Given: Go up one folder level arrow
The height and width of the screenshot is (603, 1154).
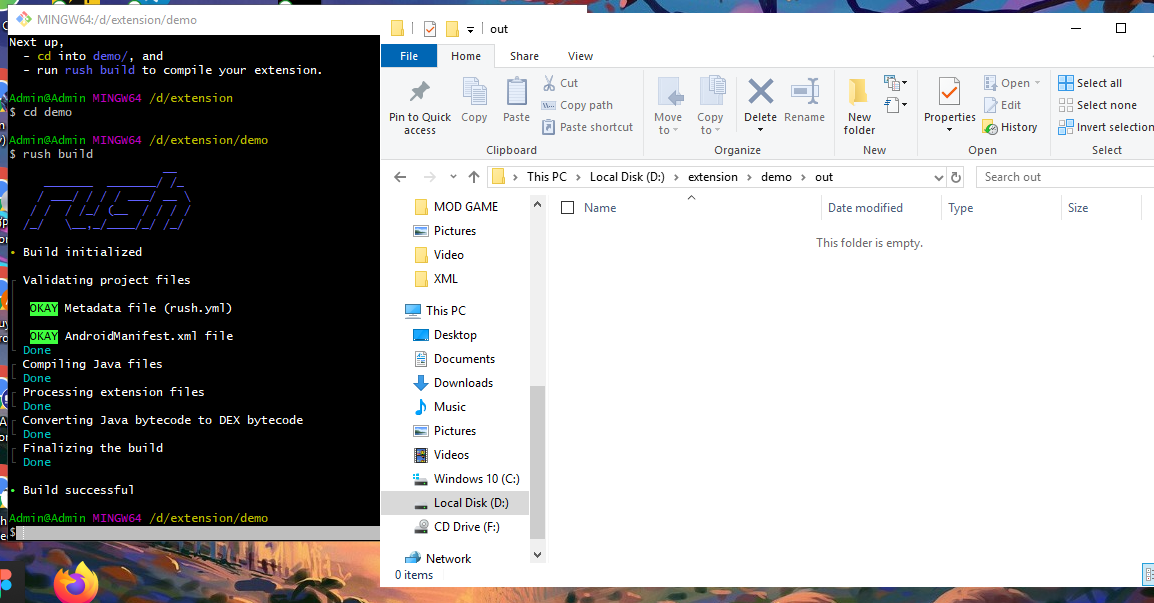Looking at the screenshot, I should pyautogui.click(x=474, y=177).
